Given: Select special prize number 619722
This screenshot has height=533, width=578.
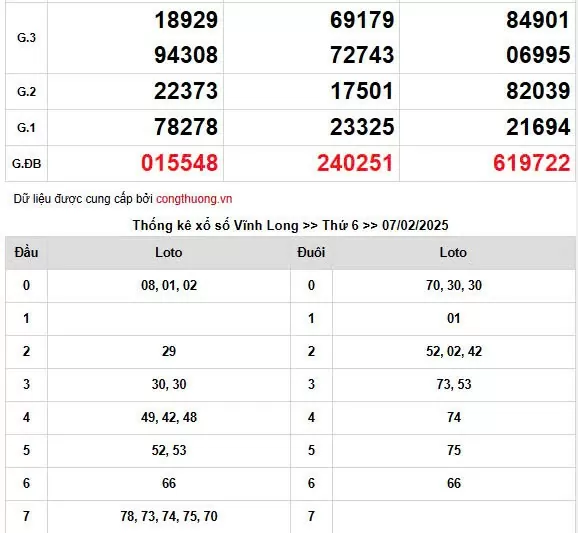Looking at the screenshot, I should pyautogui.click(x=532, y=163).
